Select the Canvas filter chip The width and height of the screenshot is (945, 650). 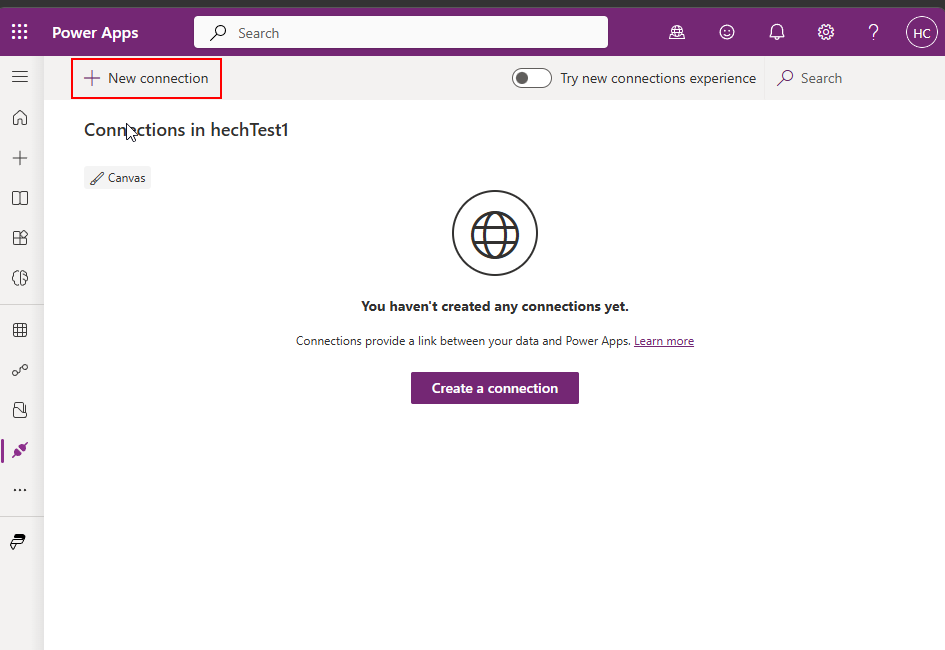point(118,178)
